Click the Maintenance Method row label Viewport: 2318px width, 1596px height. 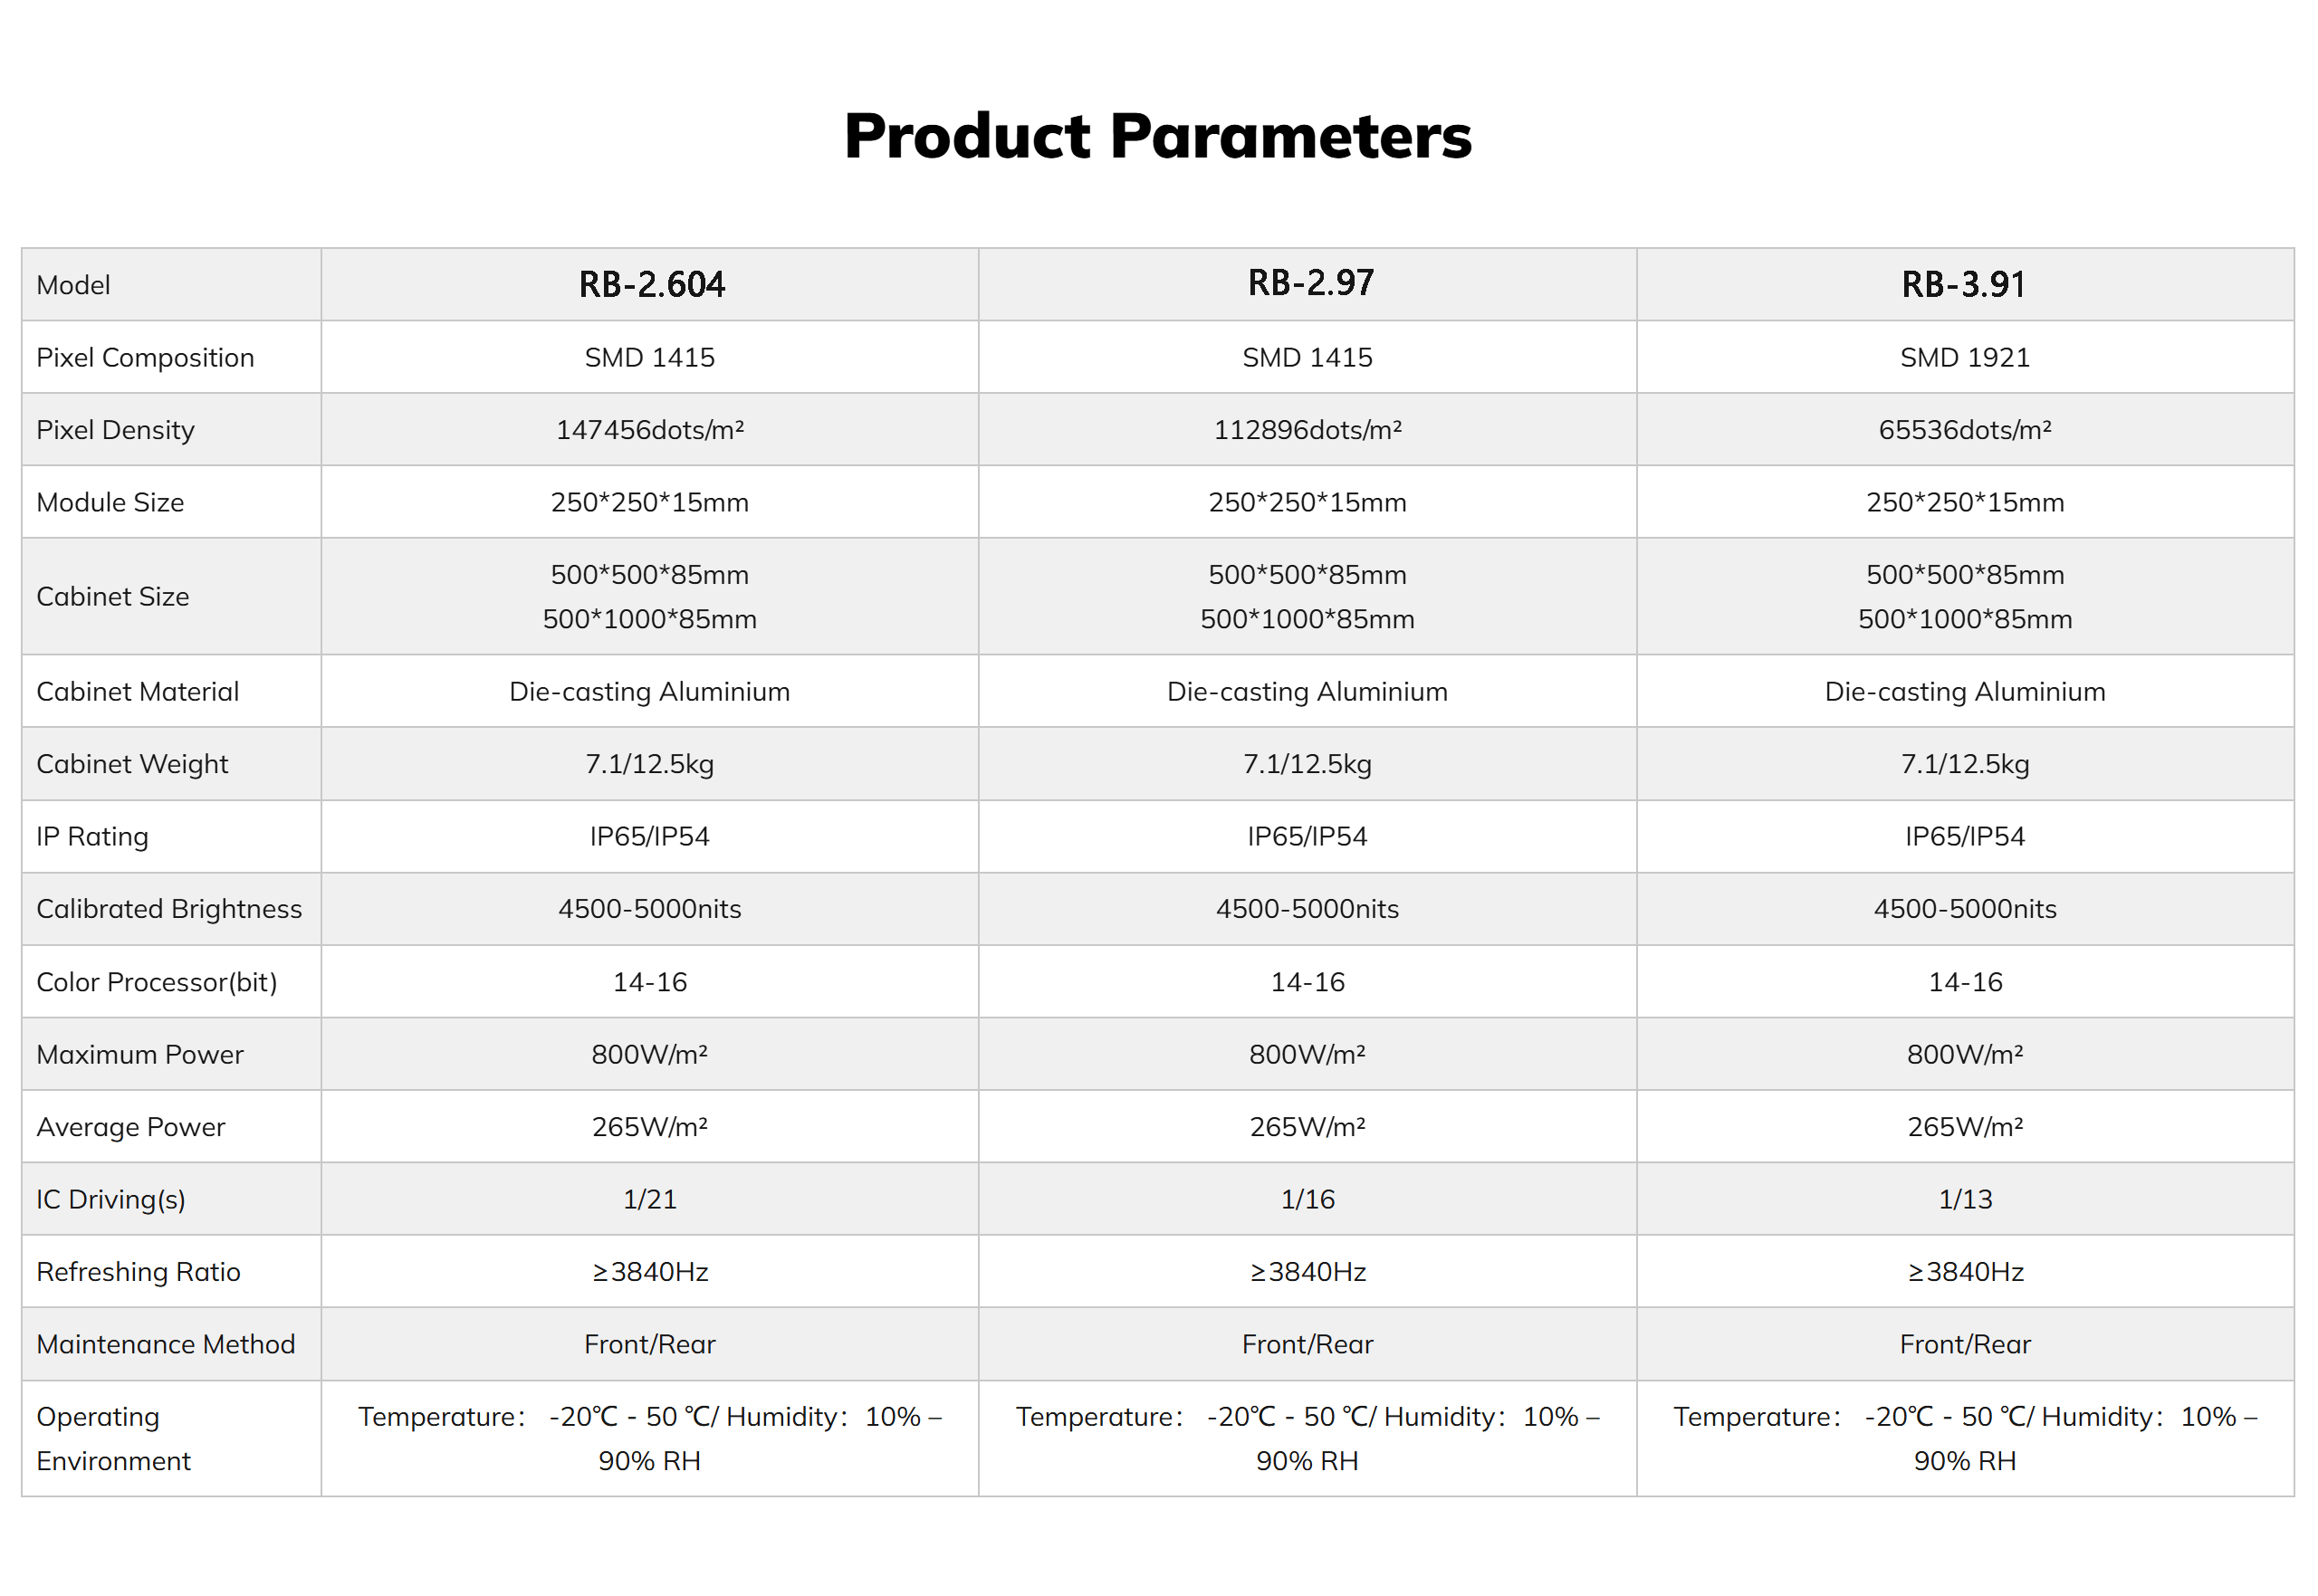pyautogui.click(x=166, y=1344)
